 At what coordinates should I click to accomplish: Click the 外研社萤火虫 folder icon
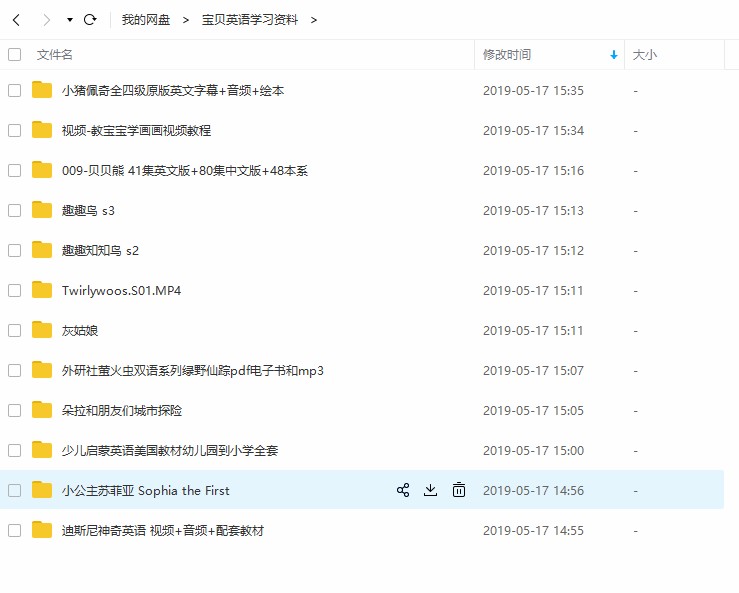[42, 370]
